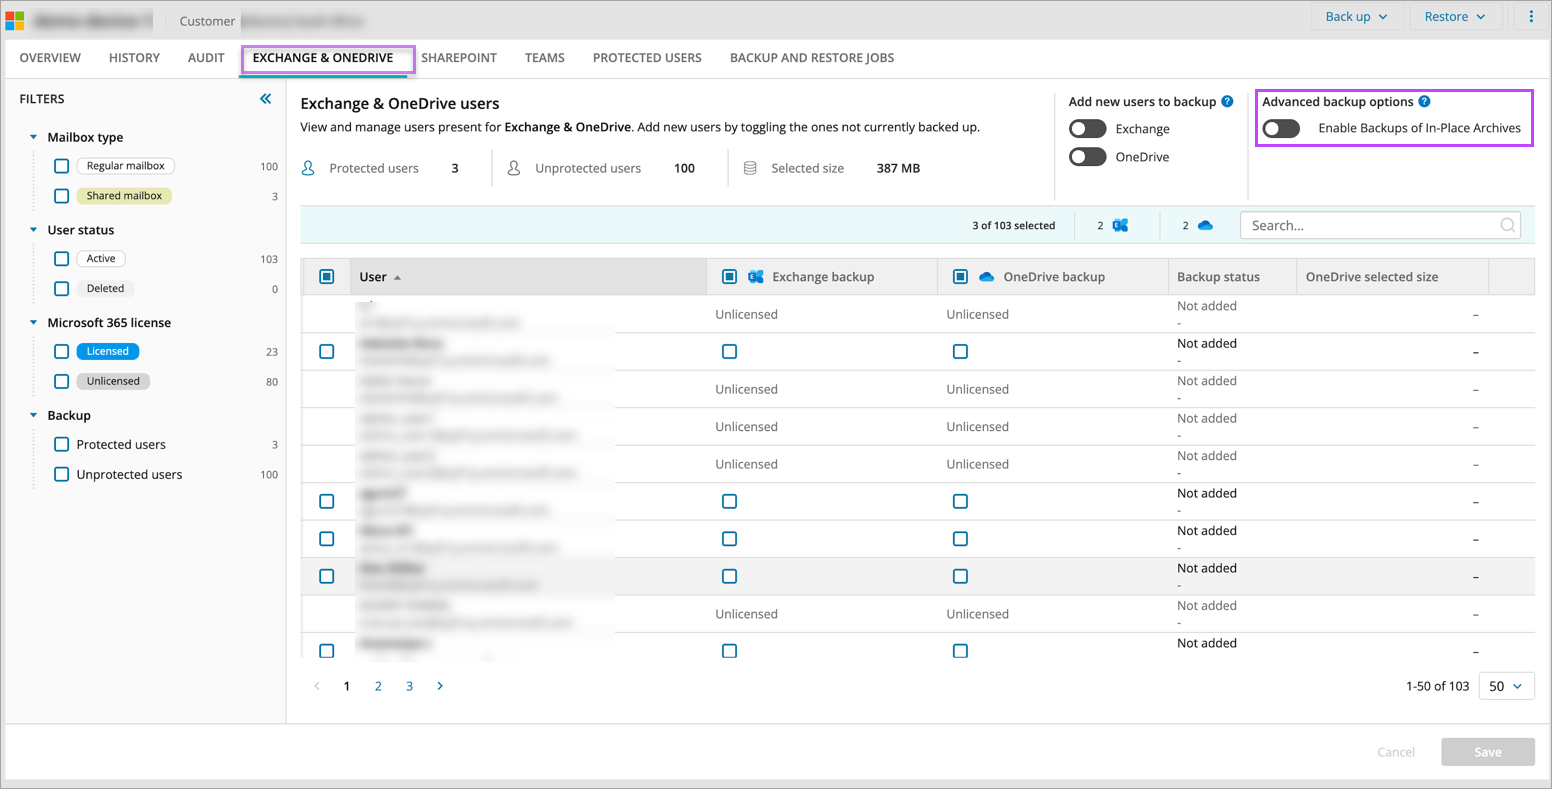Switch to the SharePoint tab
The image size is (1552, 789).
458,58
